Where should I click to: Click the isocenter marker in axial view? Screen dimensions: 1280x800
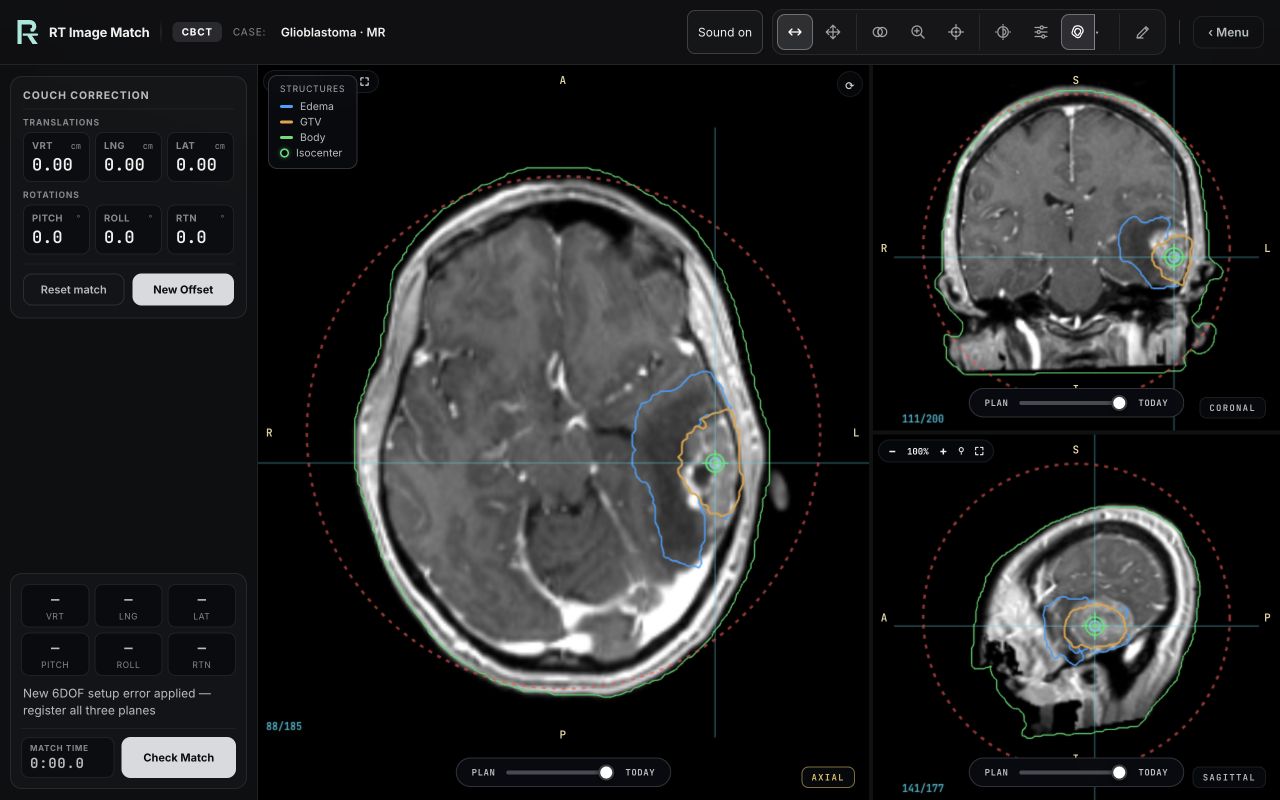coord(714,463)
